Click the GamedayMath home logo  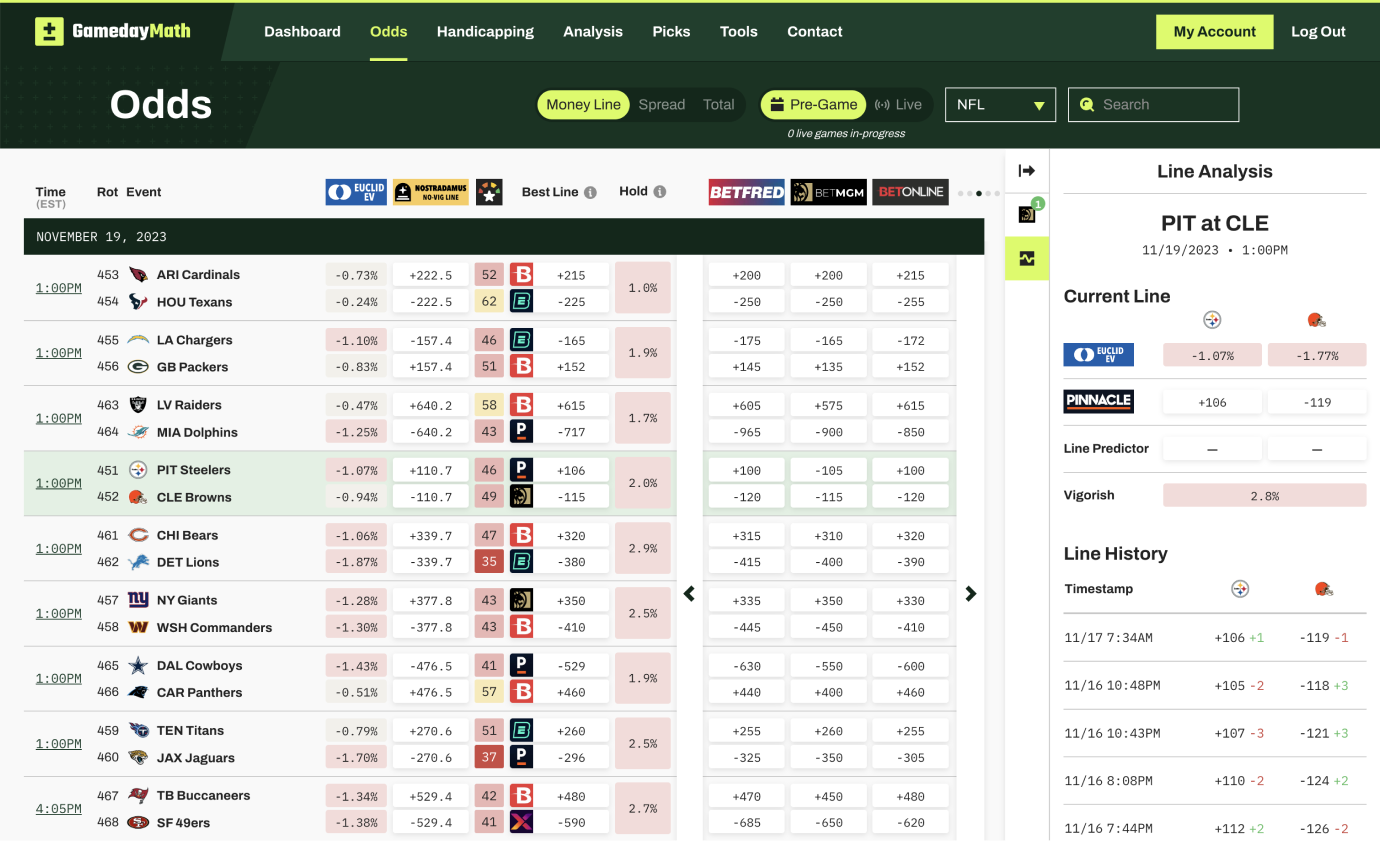pyautogui.click(x=112, y=31)
